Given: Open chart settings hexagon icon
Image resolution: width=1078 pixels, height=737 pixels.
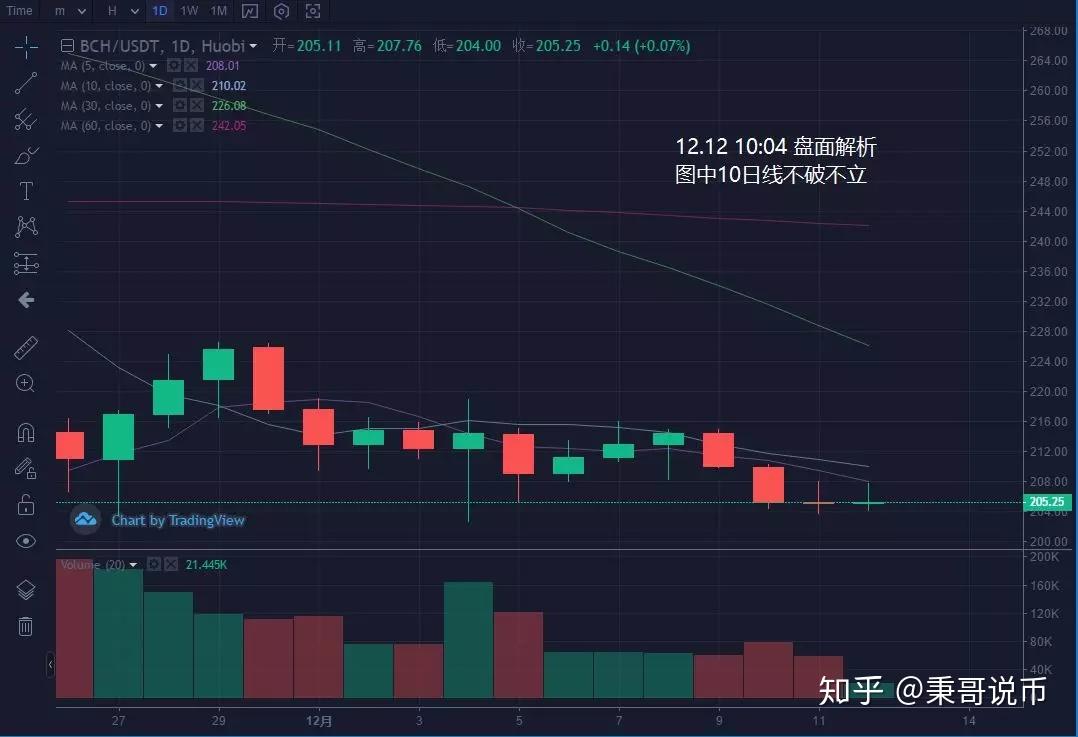Looking at the screenshot, I should point(281,11).
